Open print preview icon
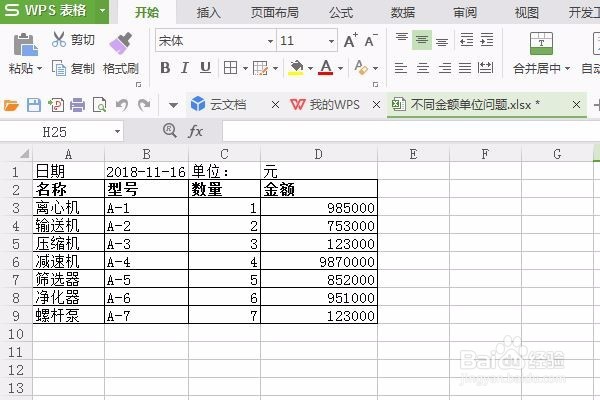600x400 pixels. 99,104
